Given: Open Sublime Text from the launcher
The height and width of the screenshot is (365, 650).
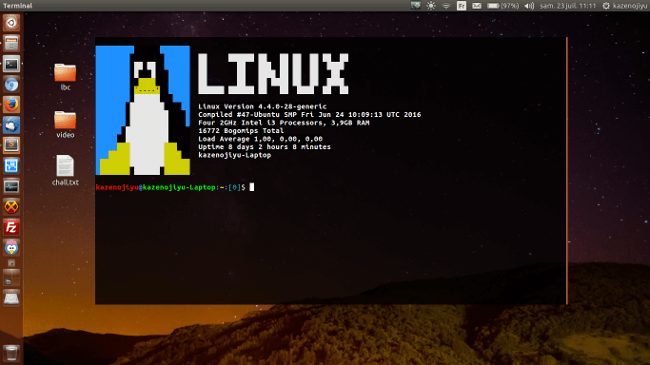Looking at the screenshot, I should click(x=11, y=145).
